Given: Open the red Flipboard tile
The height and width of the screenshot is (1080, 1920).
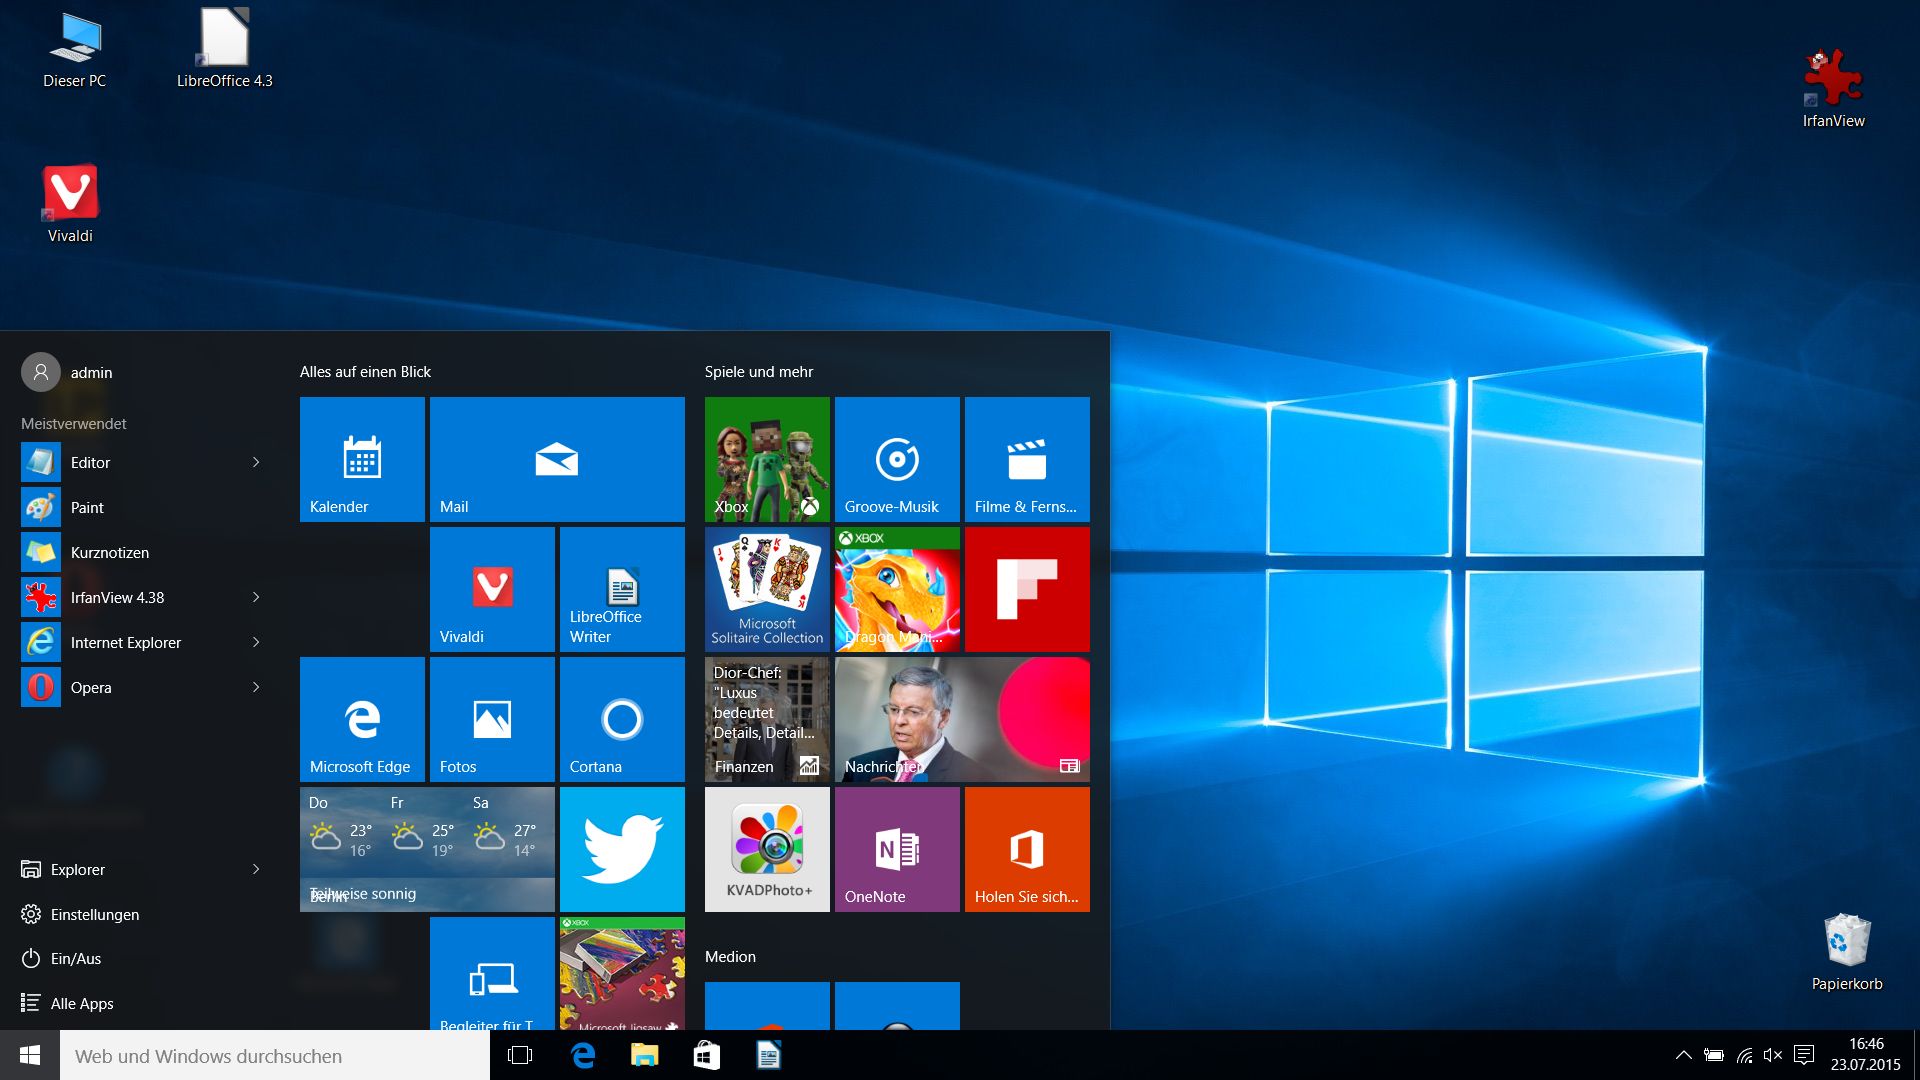Looking at the screenshot, I should click(1027, 589).
